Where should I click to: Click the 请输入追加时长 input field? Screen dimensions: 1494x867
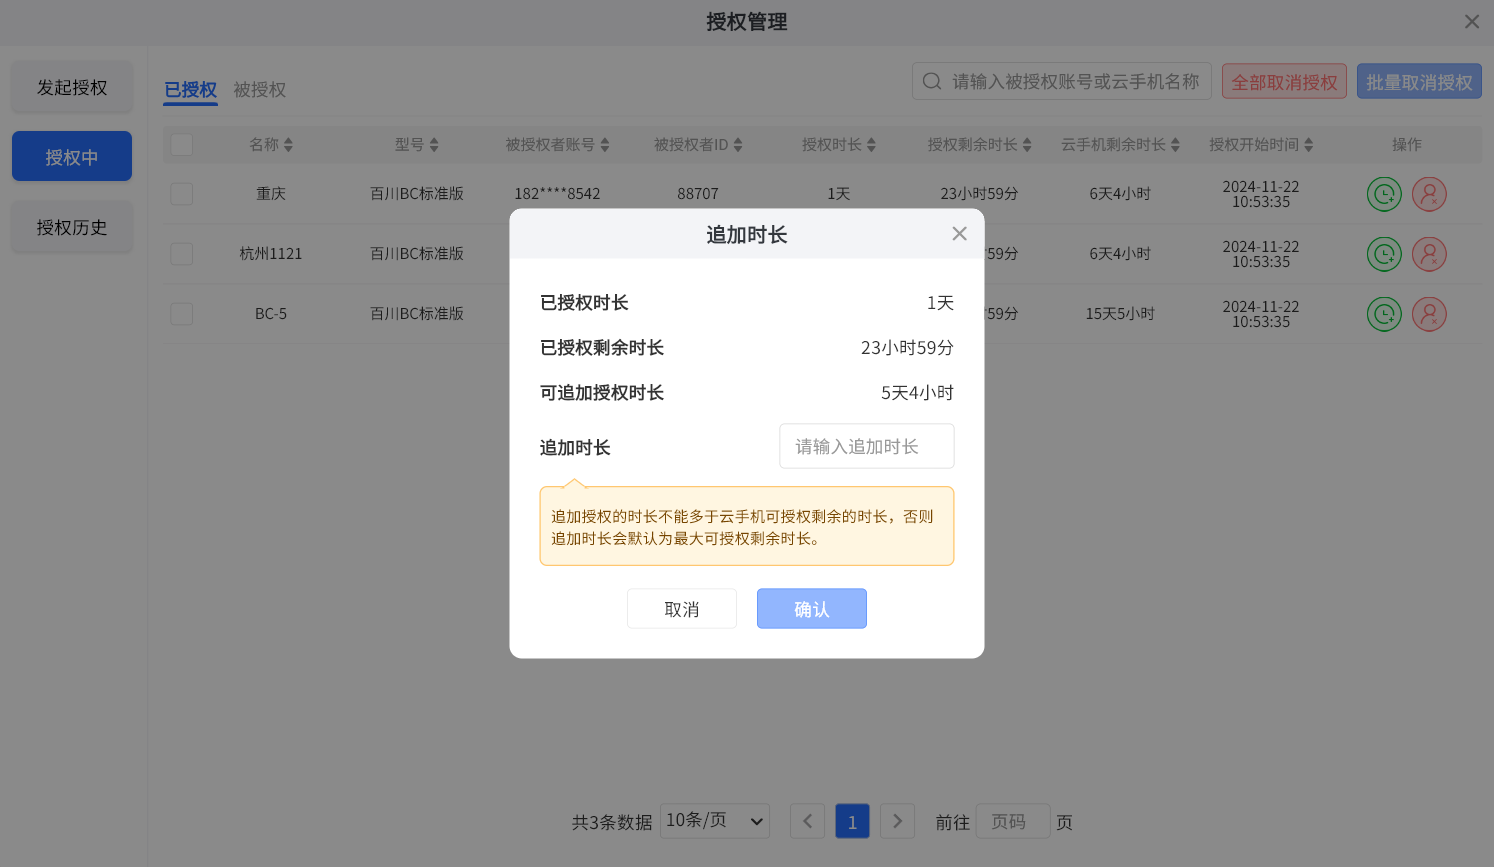point(866,446)
